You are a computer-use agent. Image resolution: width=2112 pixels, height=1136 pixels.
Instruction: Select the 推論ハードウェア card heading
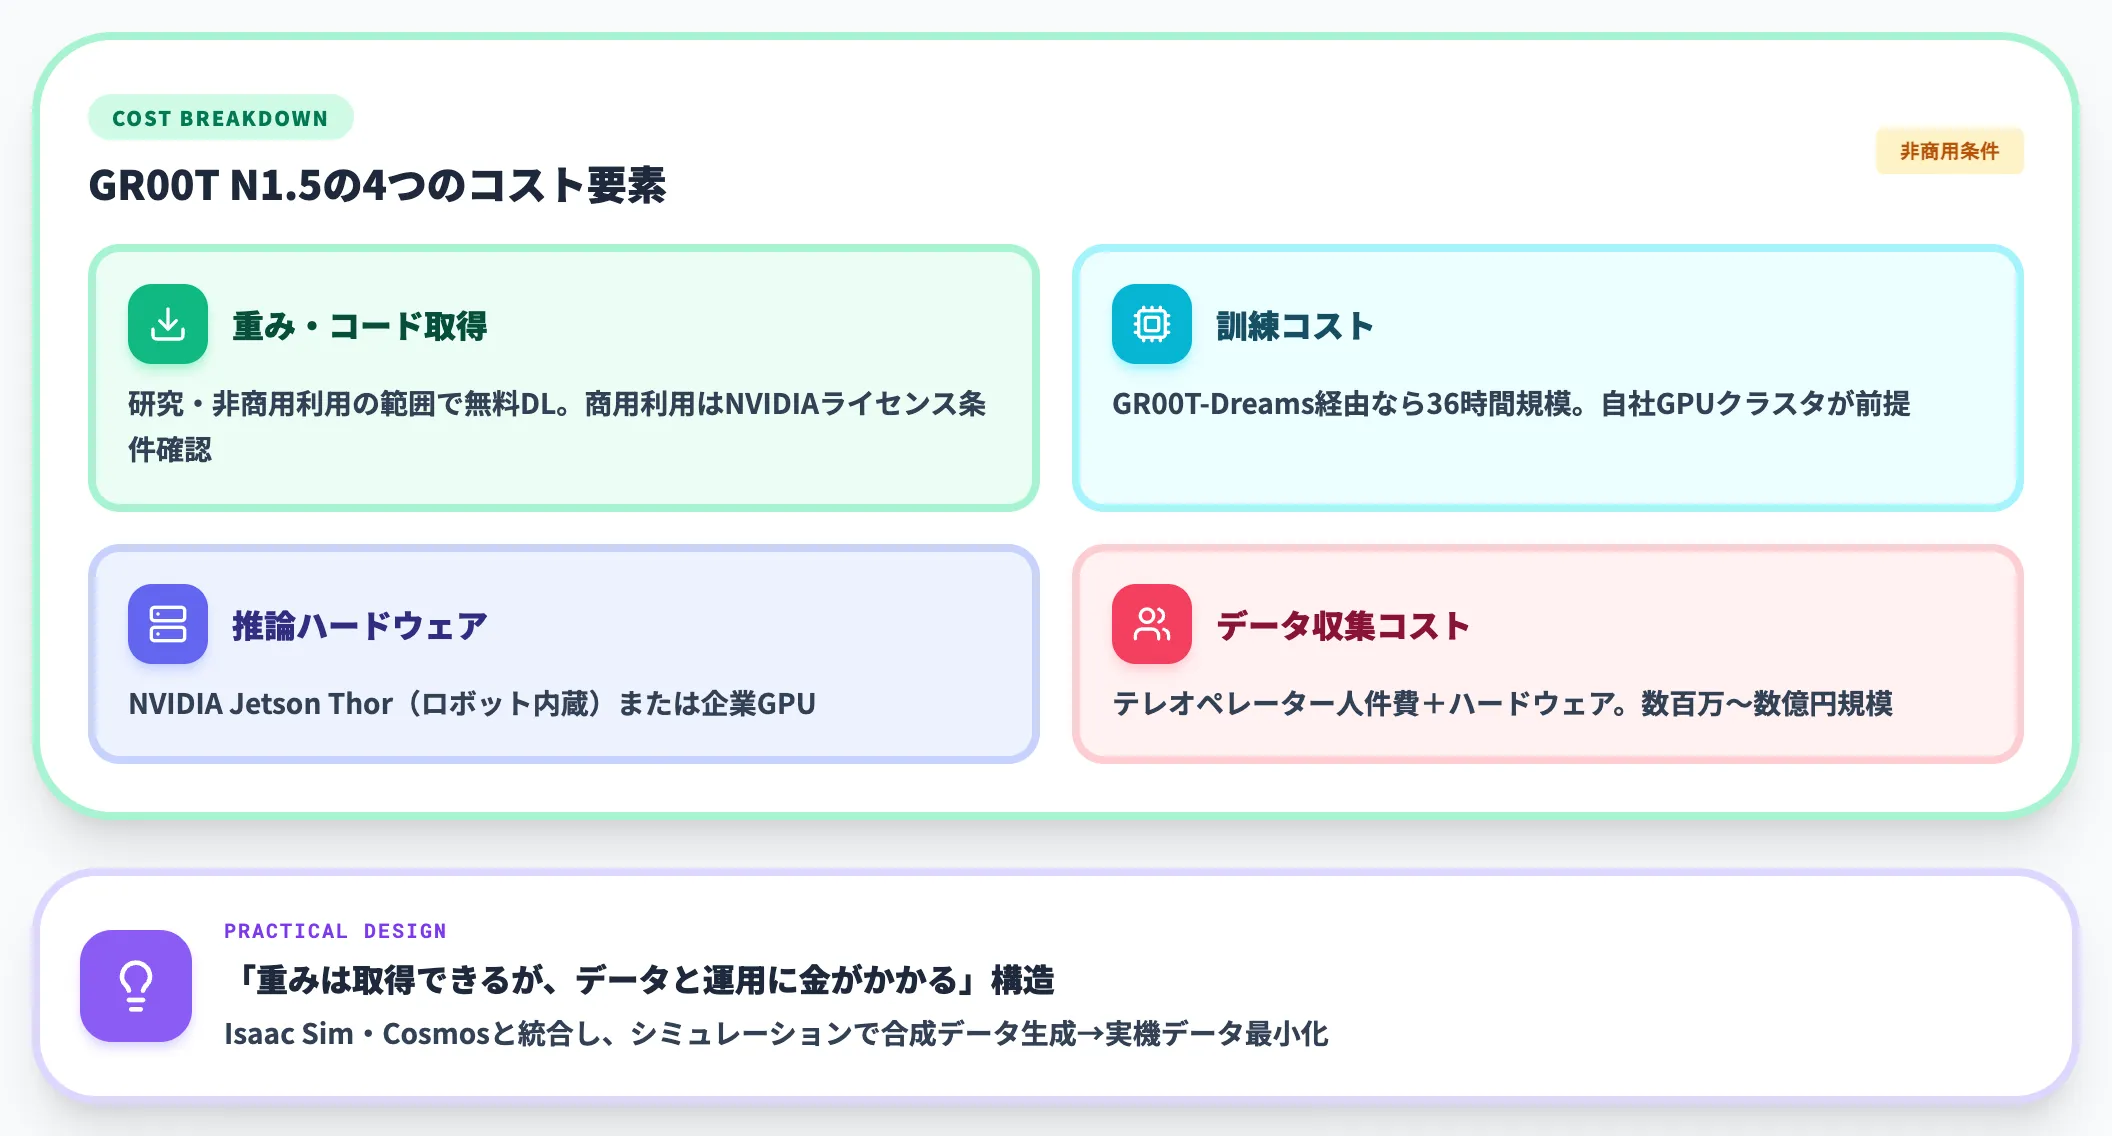pos(359,626)
